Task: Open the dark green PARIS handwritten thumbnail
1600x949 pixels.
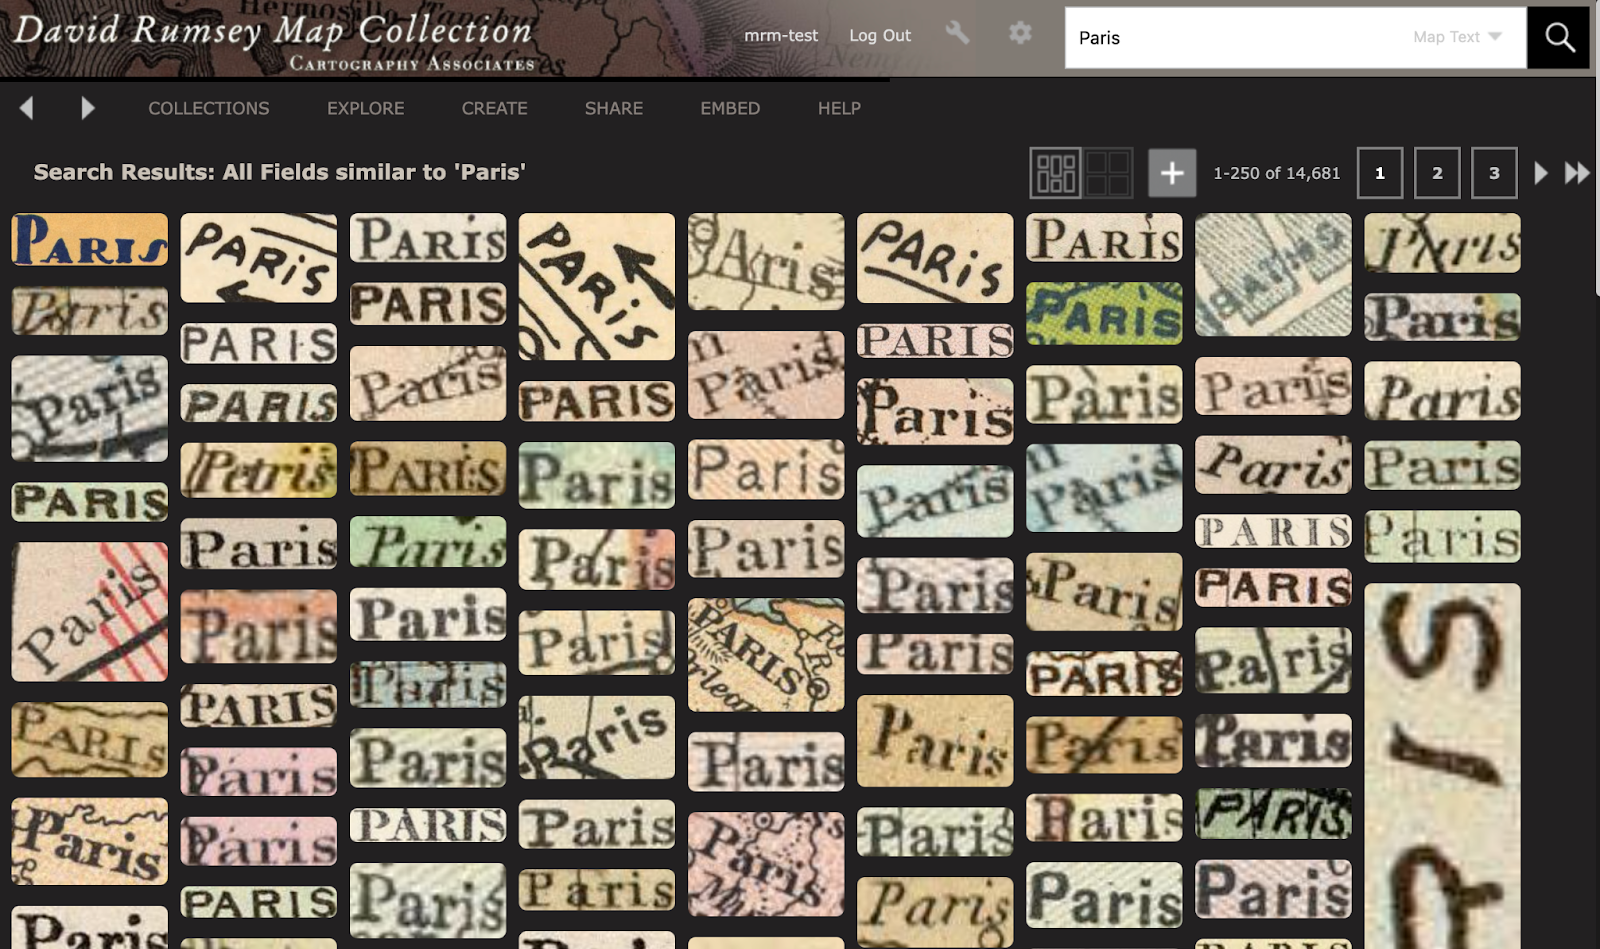Action: (x=1273, y=813)
